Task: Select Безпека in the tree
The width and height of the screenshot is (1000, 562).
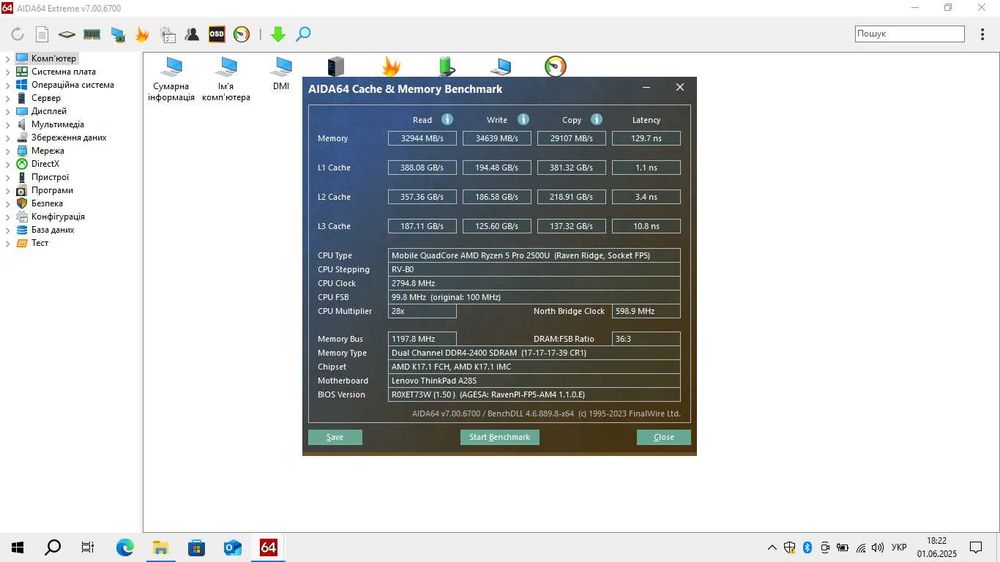Action: (x=47, y=203)
